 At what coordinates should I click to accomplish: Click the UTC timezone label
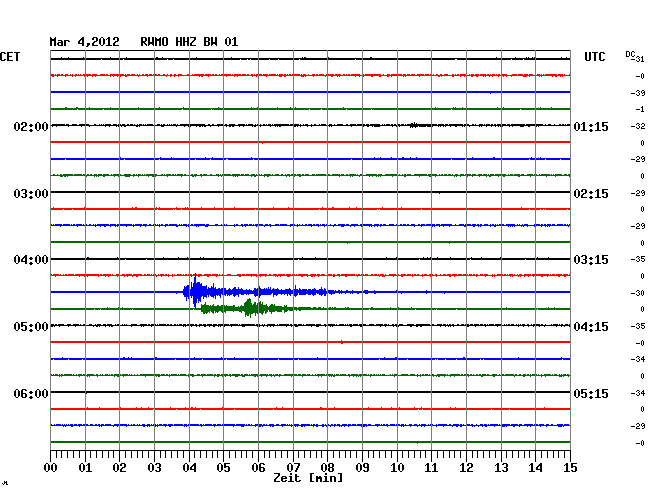pyautogui.click(x=594, y=57)
